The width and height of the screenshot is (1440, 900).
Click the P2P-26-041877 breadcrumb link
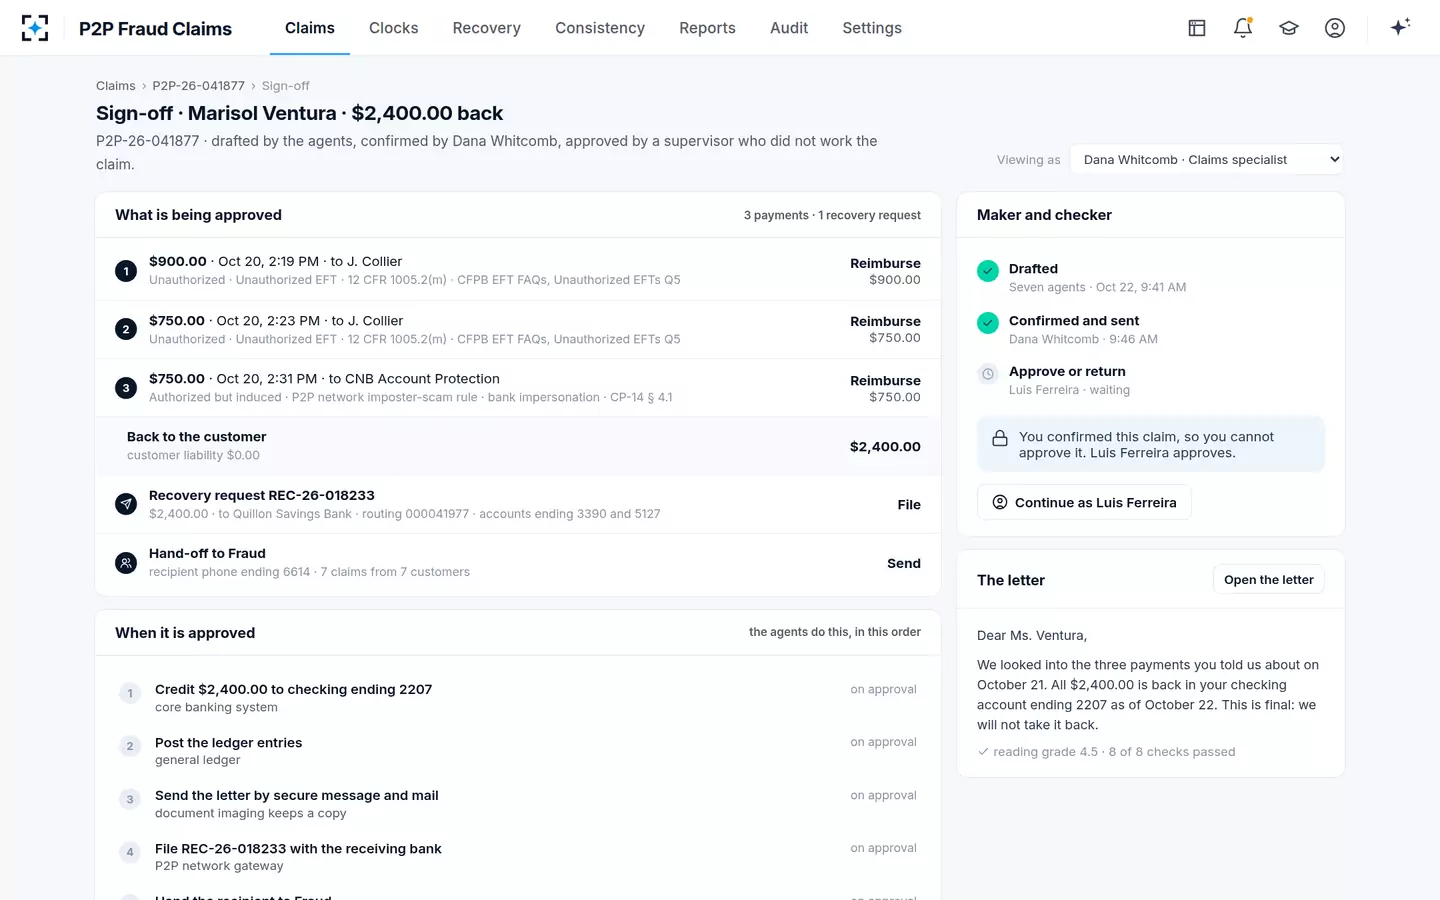tap(198, 86)
